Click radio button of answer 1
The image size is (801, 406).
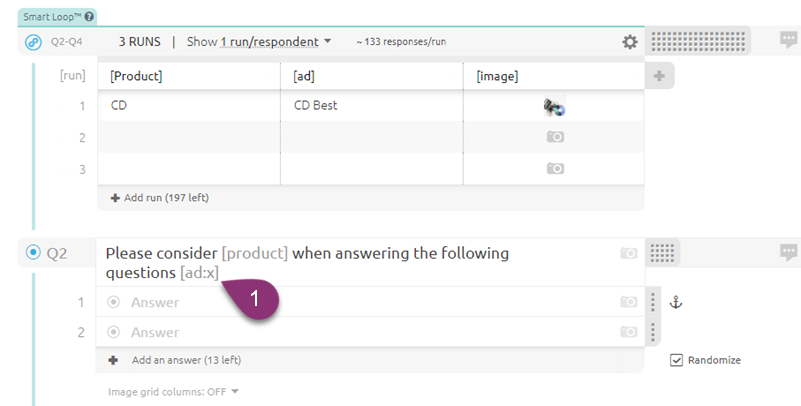[x=113, y=302]
